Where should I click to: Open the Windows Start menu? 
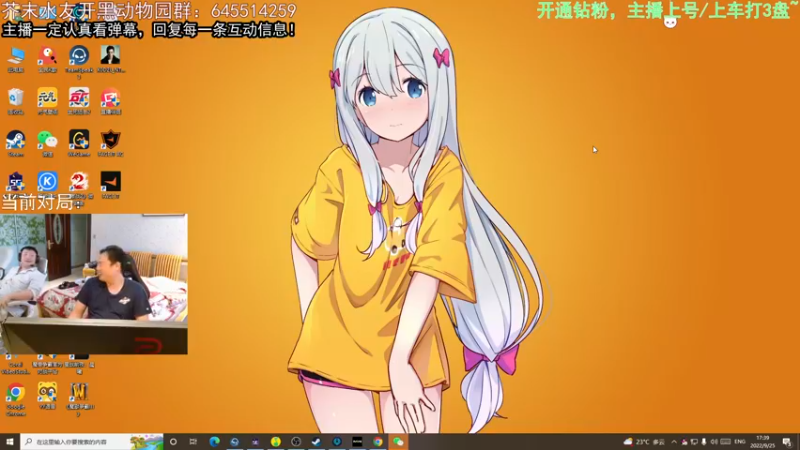coord(10,442)
